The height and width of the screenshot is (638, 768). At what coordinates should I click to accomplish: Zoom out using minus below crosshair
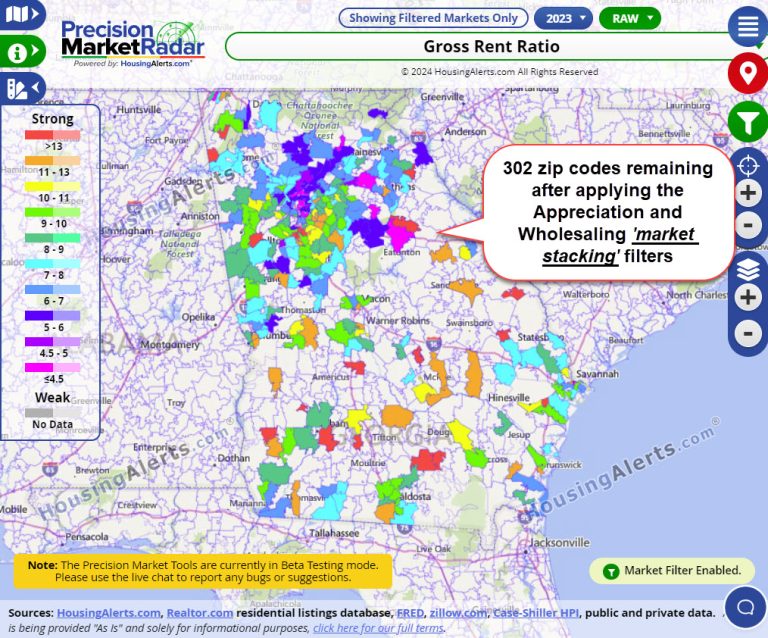748,226
